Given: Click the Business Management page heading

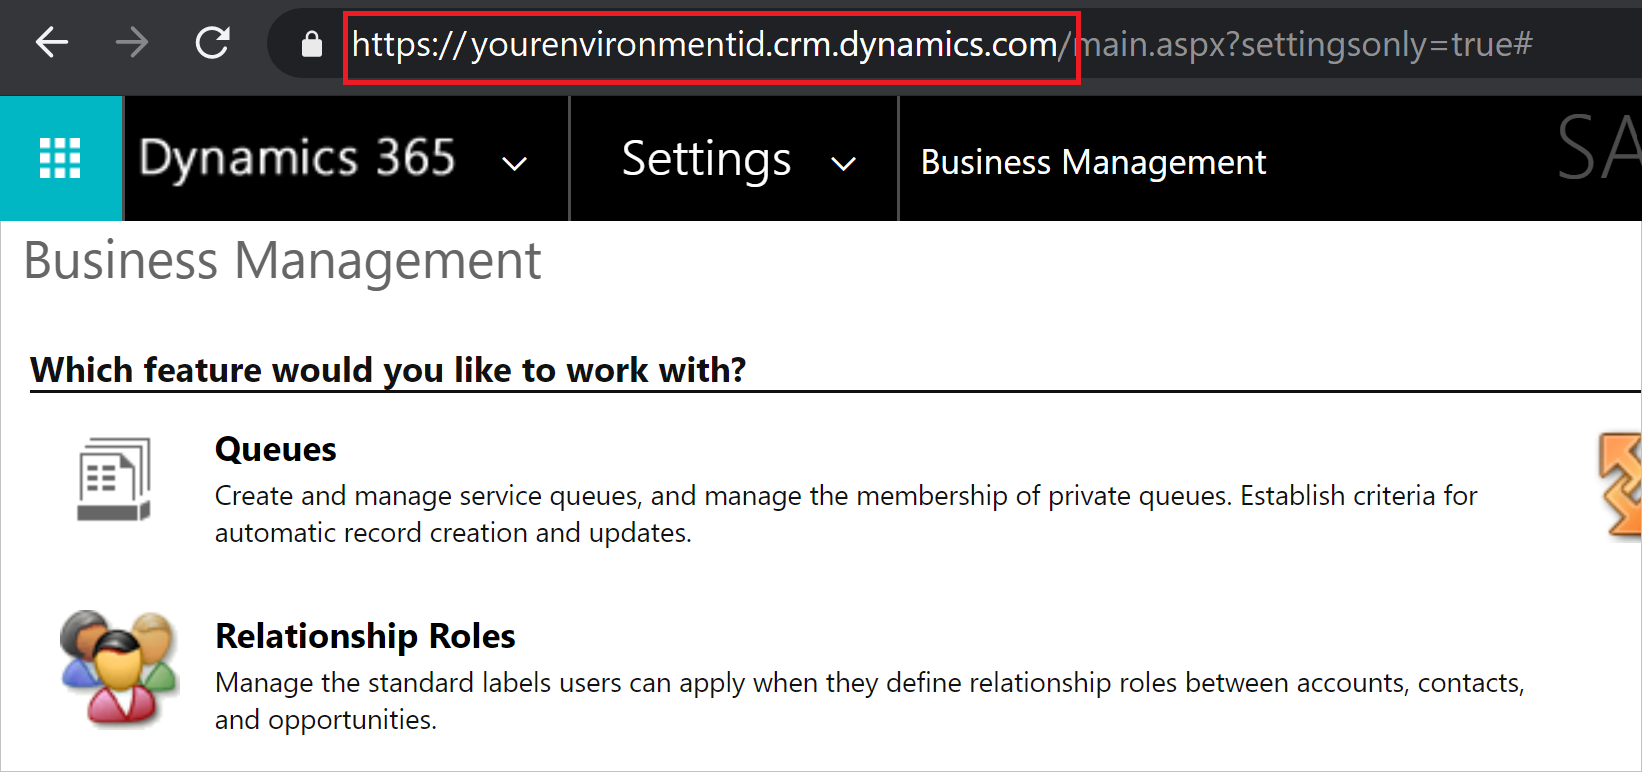Looking at the screenshot, I should pyautogui.click(x=283, y=261).
